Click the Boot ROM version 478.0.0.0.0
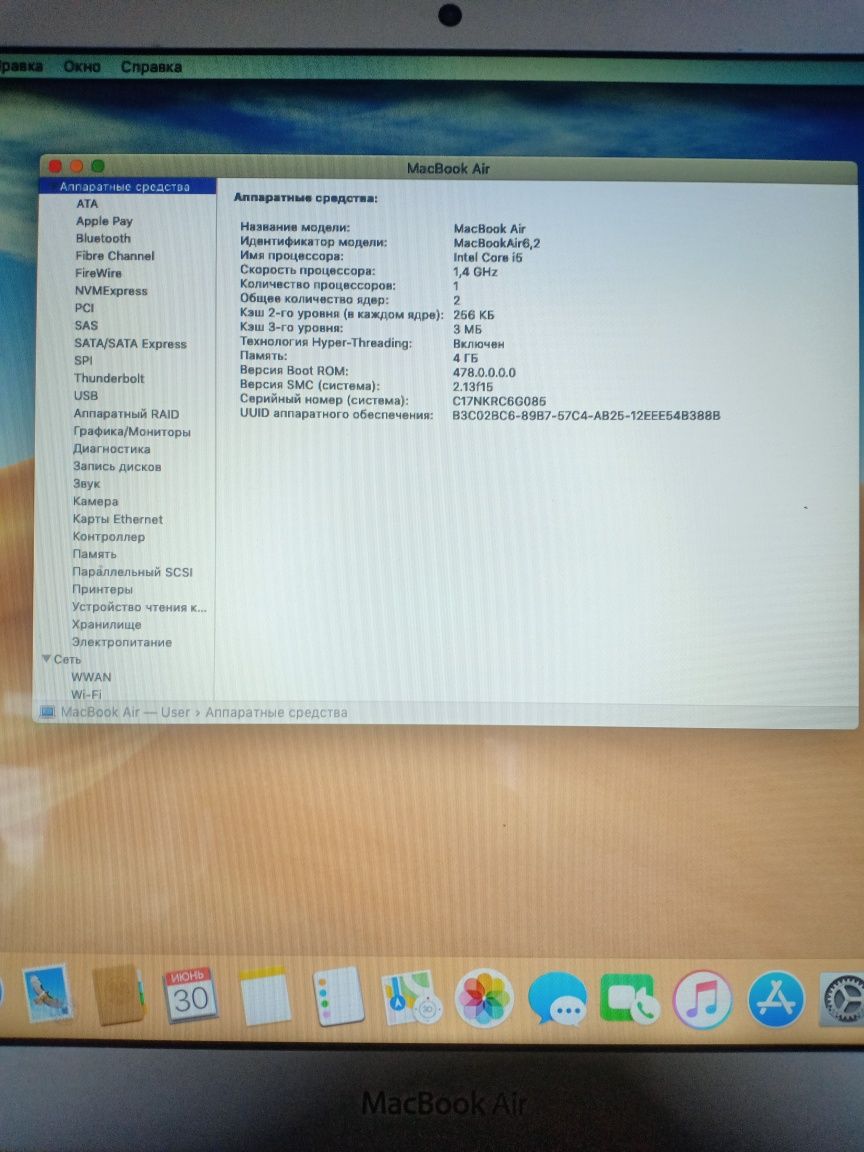This screenshot has height=1152, width=864. point(483,372)
